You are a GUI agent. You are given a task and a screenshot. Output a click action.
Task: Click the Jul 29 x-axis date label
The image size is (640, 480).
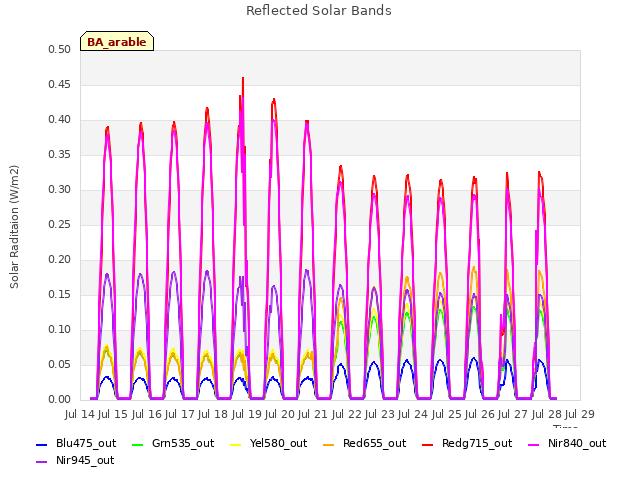coord(580,415)
